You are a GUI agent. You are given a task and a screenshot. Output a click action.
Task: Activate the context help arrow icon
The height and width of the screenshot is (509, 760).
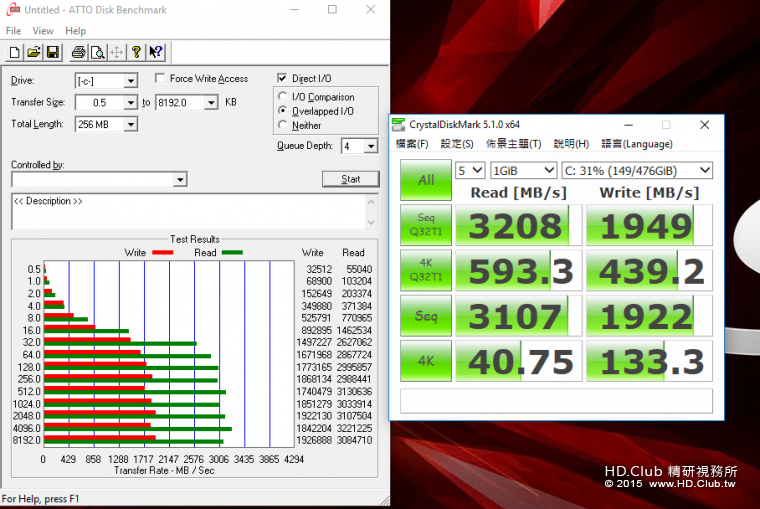[156, 52]
